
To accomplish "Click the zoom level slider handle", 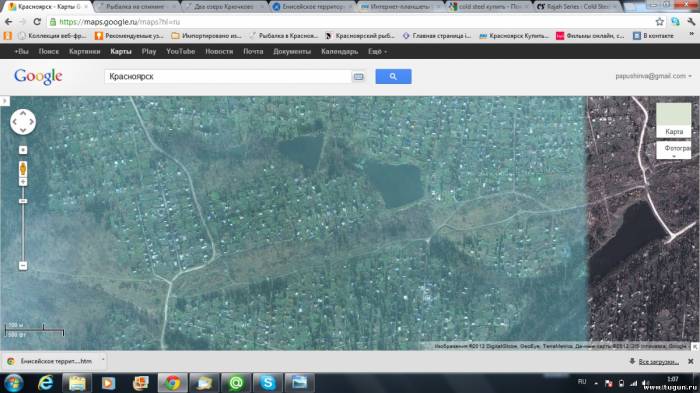I will (x=23, y=201).
